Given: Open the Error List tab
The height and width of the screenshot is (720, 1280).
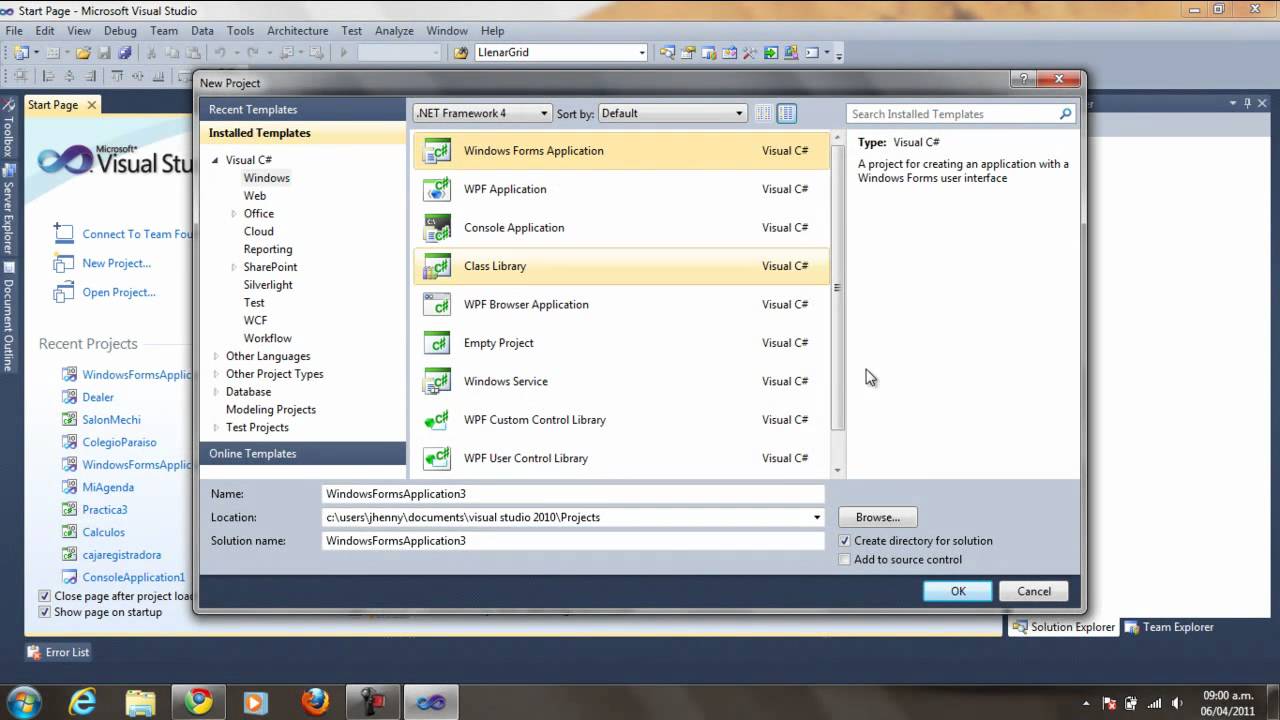Looking at the screenshot, I should (x=58, y=652).
